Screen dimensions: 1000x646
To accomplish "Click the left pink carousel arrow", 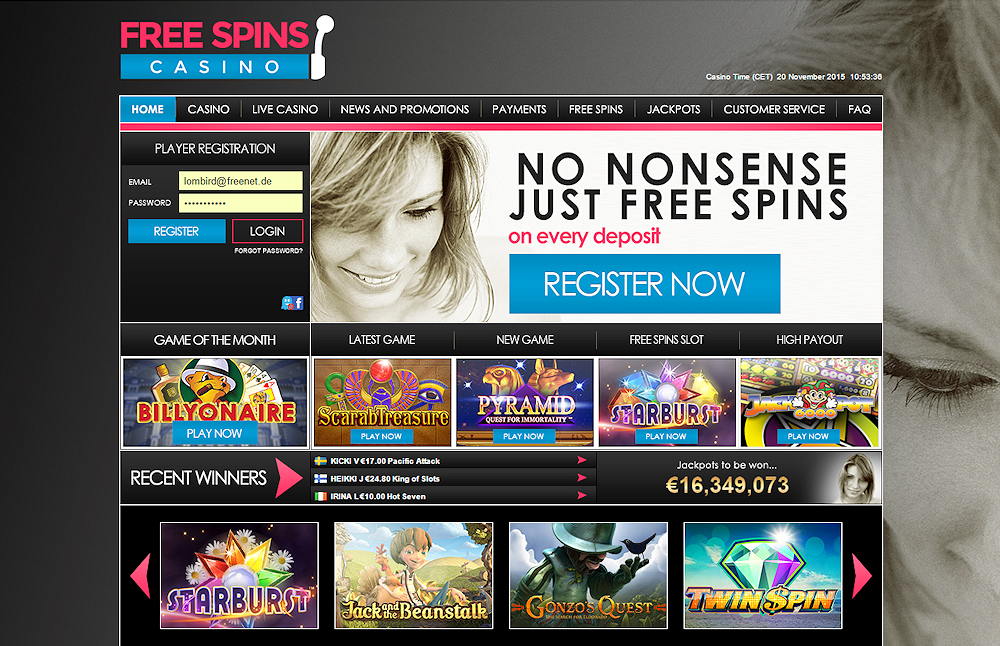I will [140, 575].
